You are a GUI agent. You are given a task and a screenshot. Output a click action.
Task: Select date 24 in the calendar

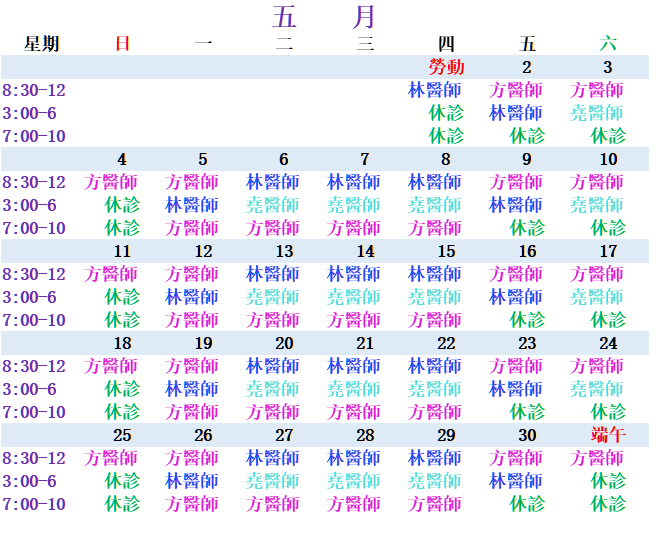[608, 343]
